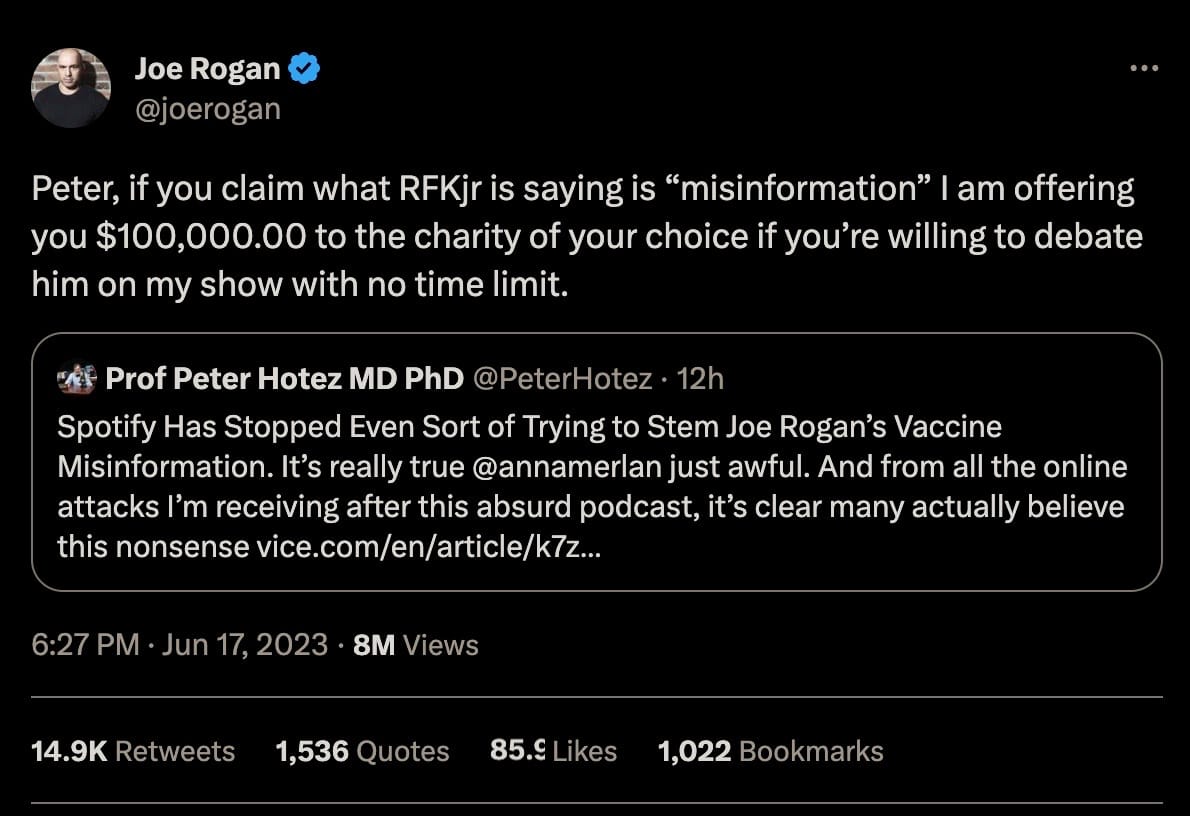Click the 1,022 Bookmarks count
The height and width of the screenshot is (816, 1190).
(770, 751)
